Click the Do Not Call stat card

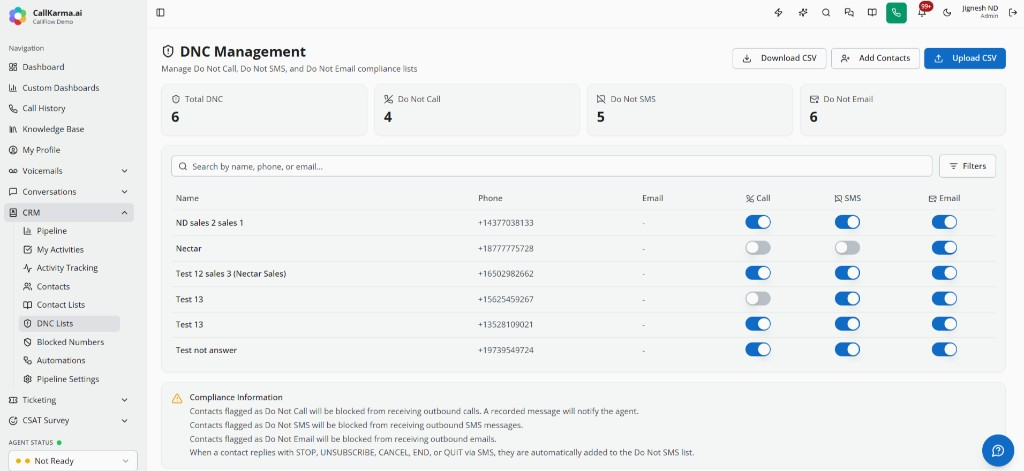tap(477, 110)
